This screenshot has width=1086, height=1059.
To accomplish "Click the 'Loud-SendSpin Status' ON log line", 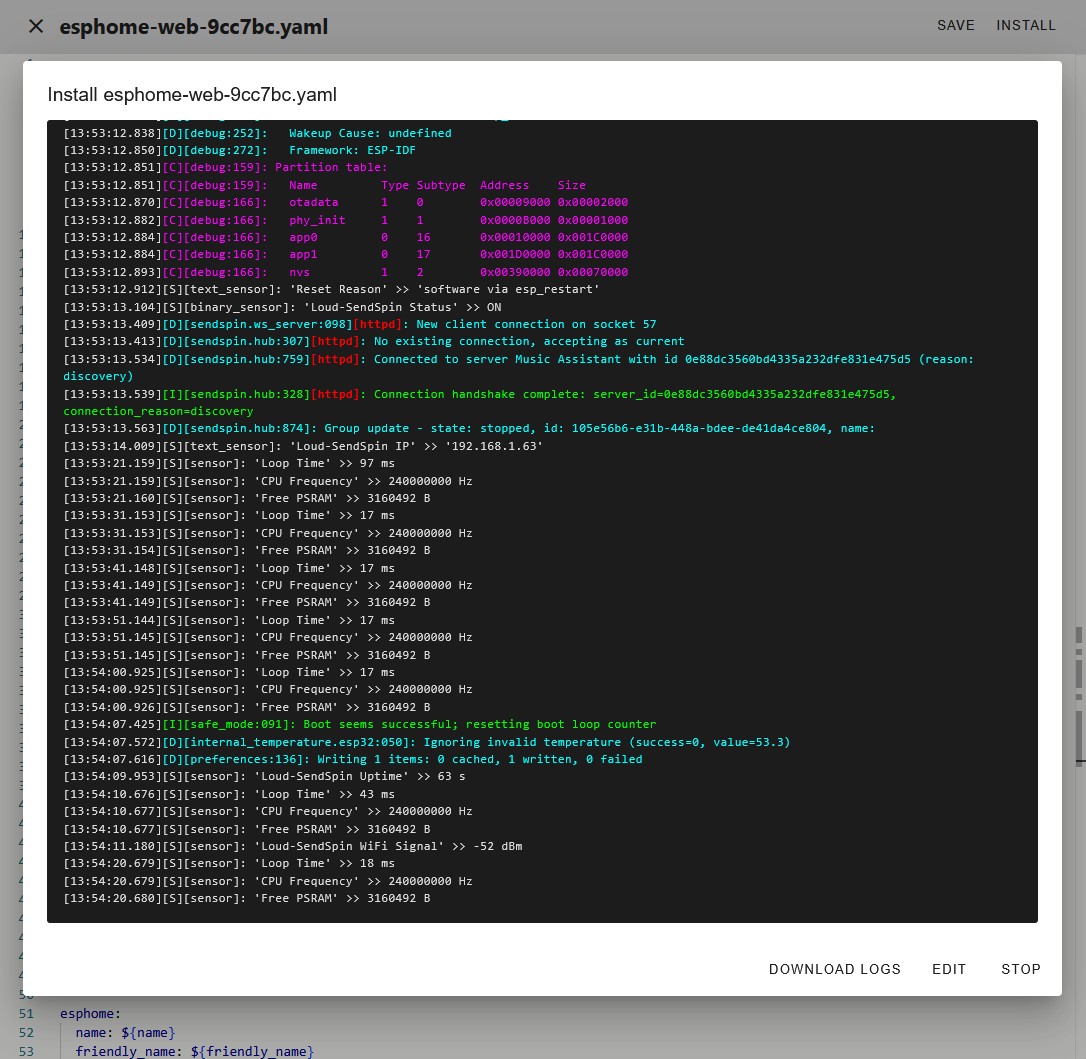I will 282,307.
